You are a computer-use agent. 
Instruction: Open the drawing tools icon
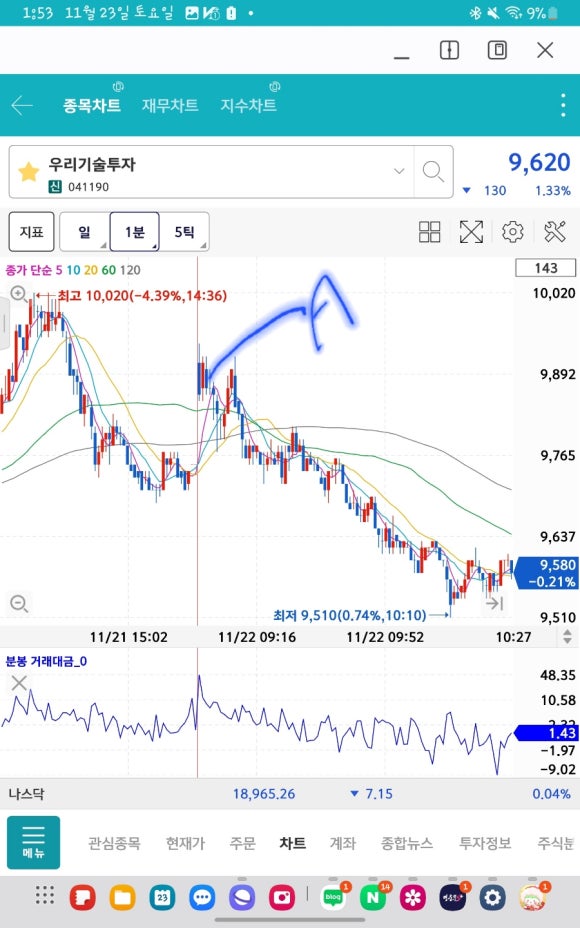coord(555,232)
